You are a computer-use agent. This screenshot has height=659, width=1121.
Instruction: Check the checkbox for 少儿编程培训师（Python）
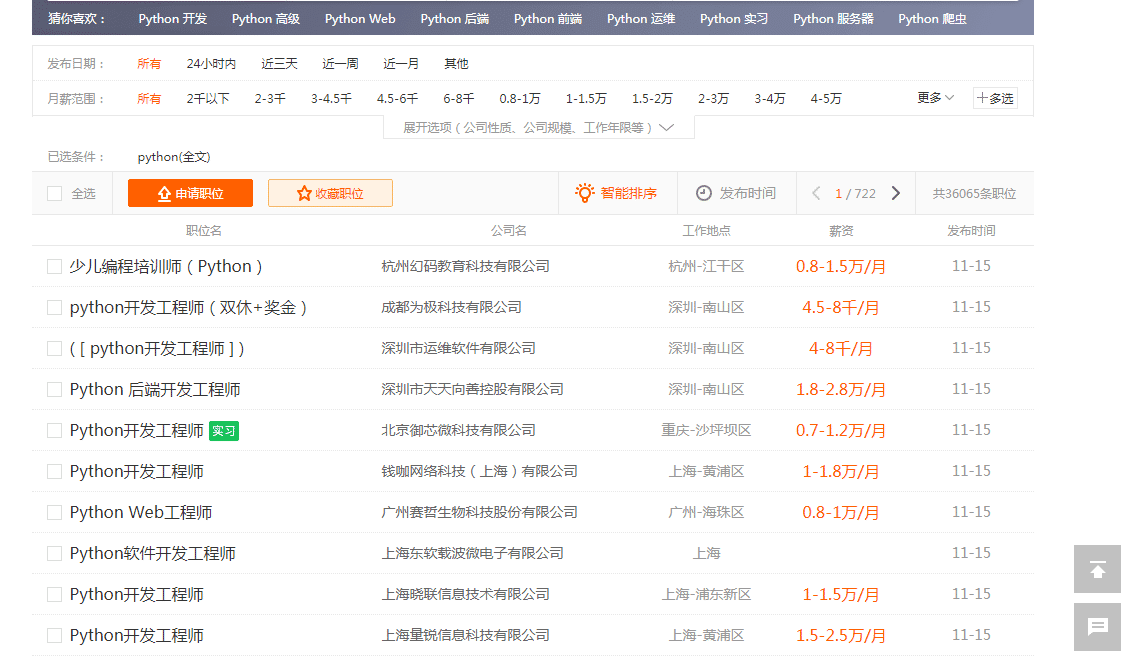pos(54,266)
